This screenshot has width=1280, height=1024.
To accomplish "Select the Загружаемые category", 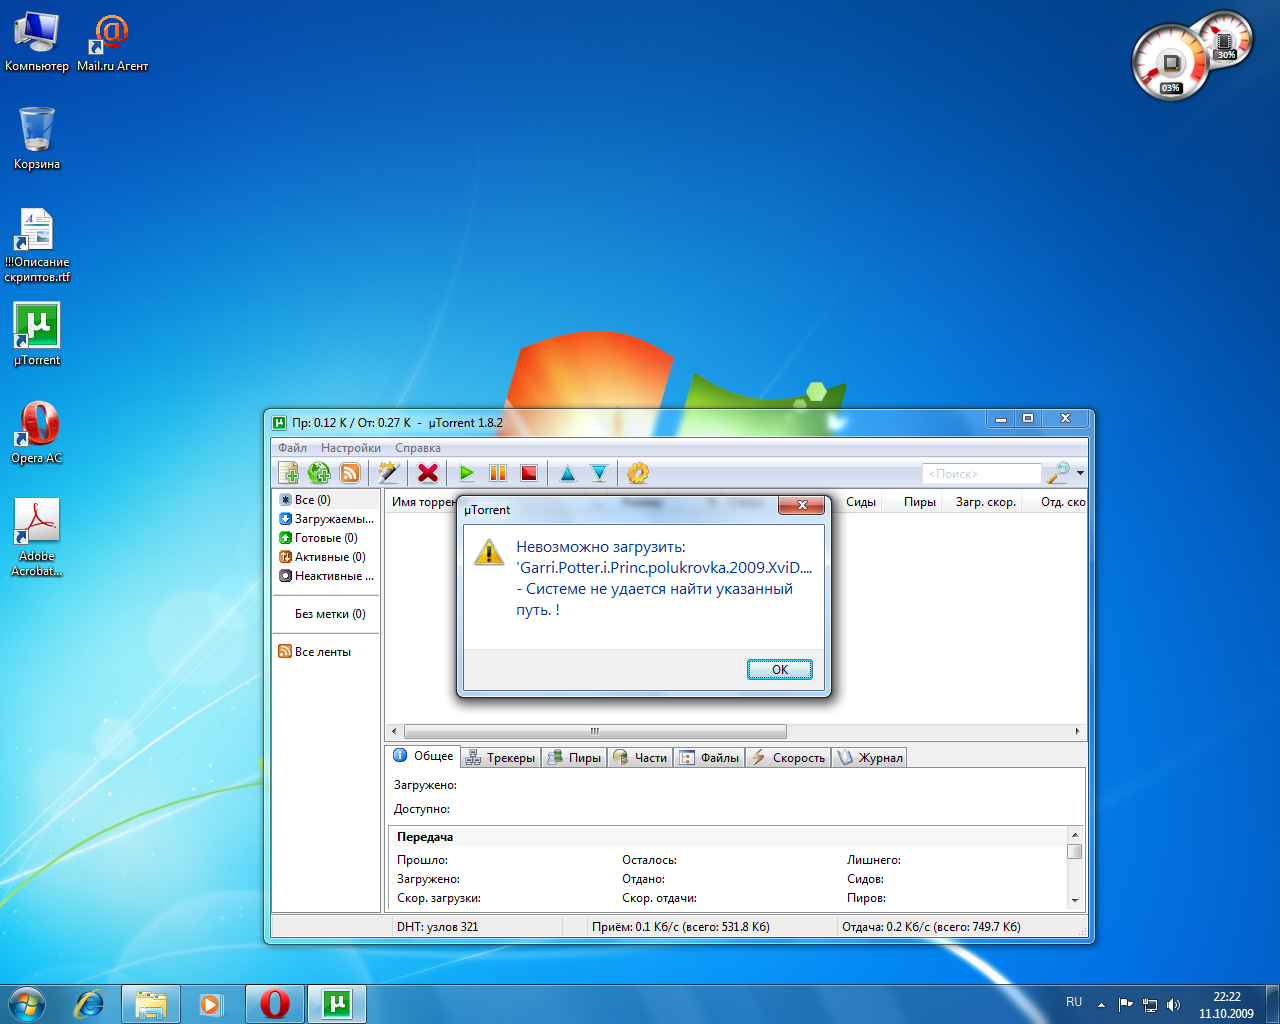I will (x=326, y=519).
